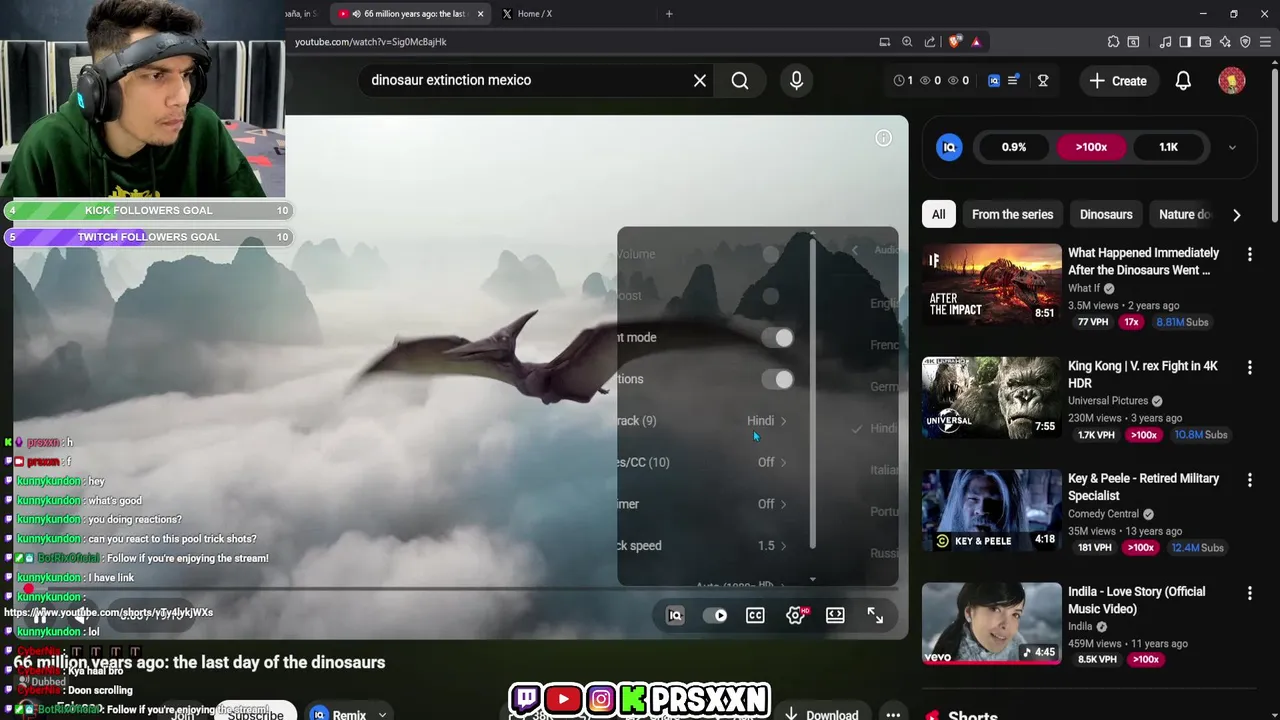Click the video info card icon
The image size is (1280, 720).
click(883, 139)
